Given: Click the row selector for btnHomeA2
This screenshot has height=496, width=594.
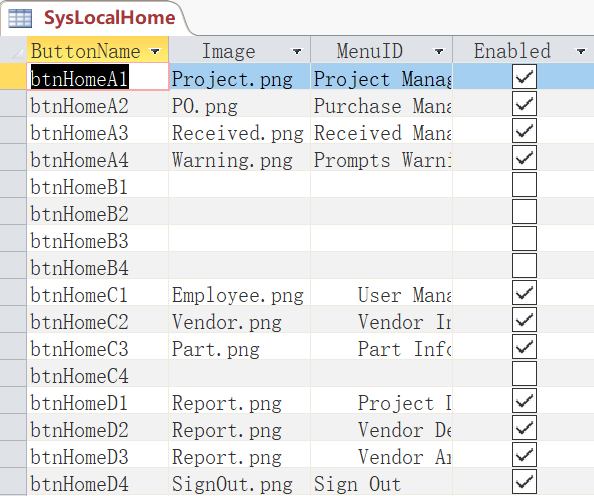Looking at the screenshot, I should coord(13,103).
